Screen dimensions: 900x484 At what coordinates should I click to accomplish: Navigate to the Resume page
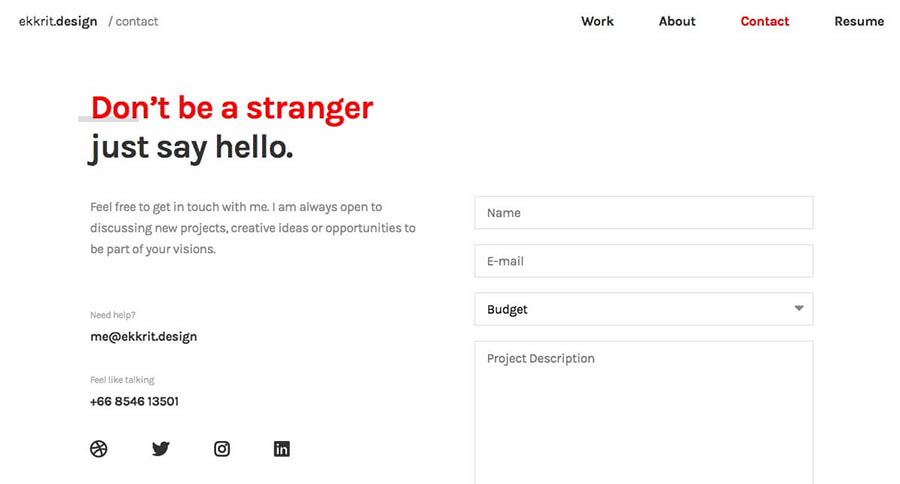pyautogui.click(x=859, y=21)
